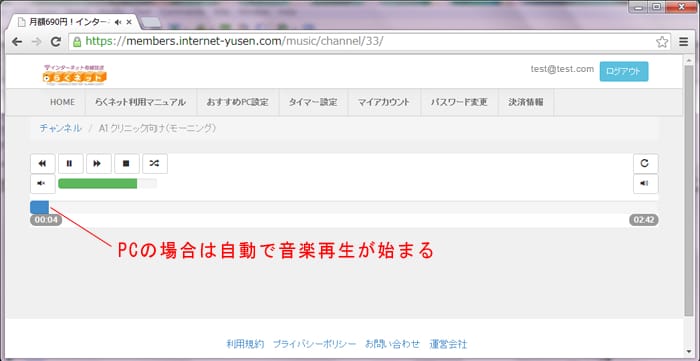Click the page document icon on tab
The height and width of the screenshot is (361, 700).
point(21,22)
